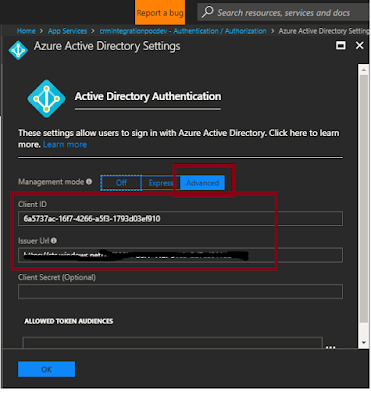Click the scrollbar down arrow

363,343
